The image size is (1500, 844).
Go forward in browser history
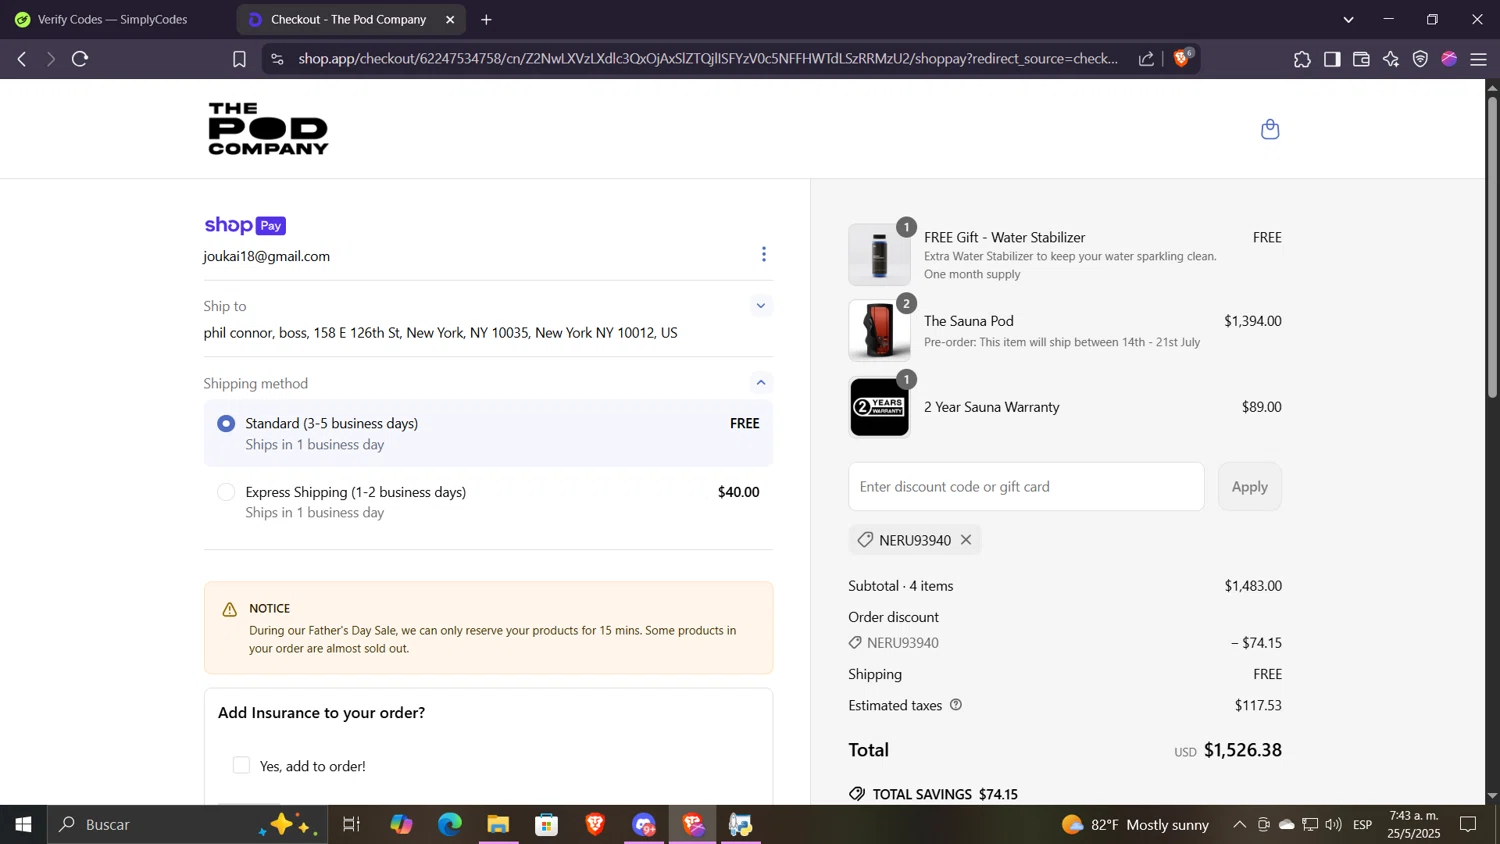click(50, 59)
